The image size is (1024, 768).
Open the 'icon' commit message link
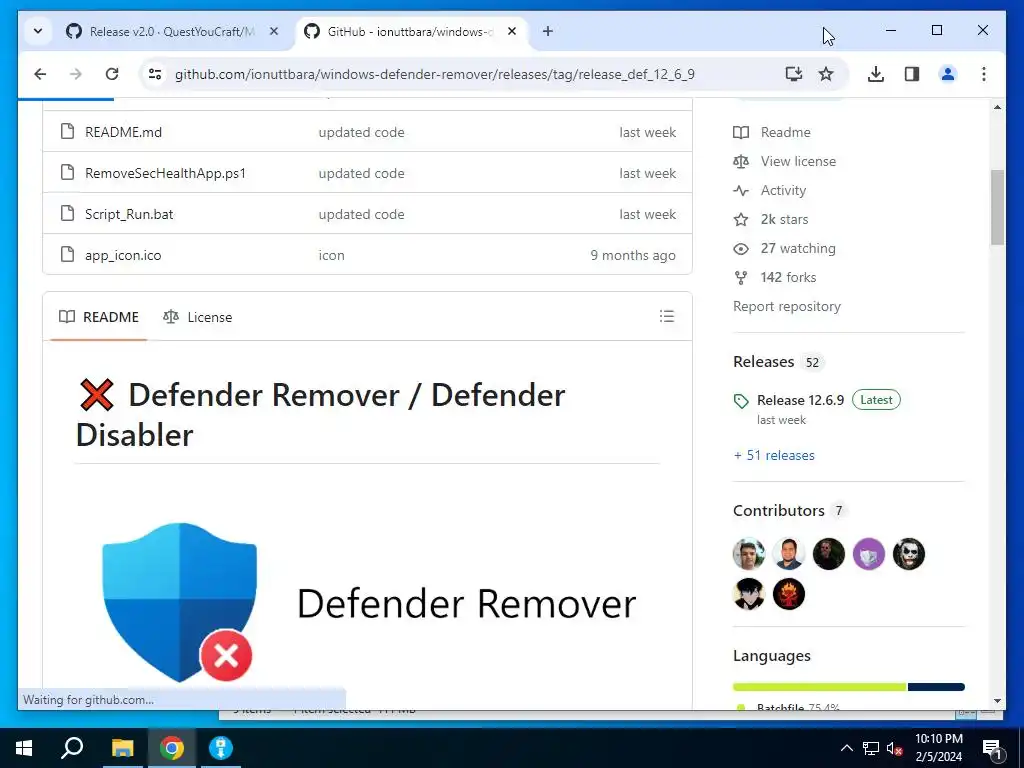pyautogui.click(x=331, y=255)
